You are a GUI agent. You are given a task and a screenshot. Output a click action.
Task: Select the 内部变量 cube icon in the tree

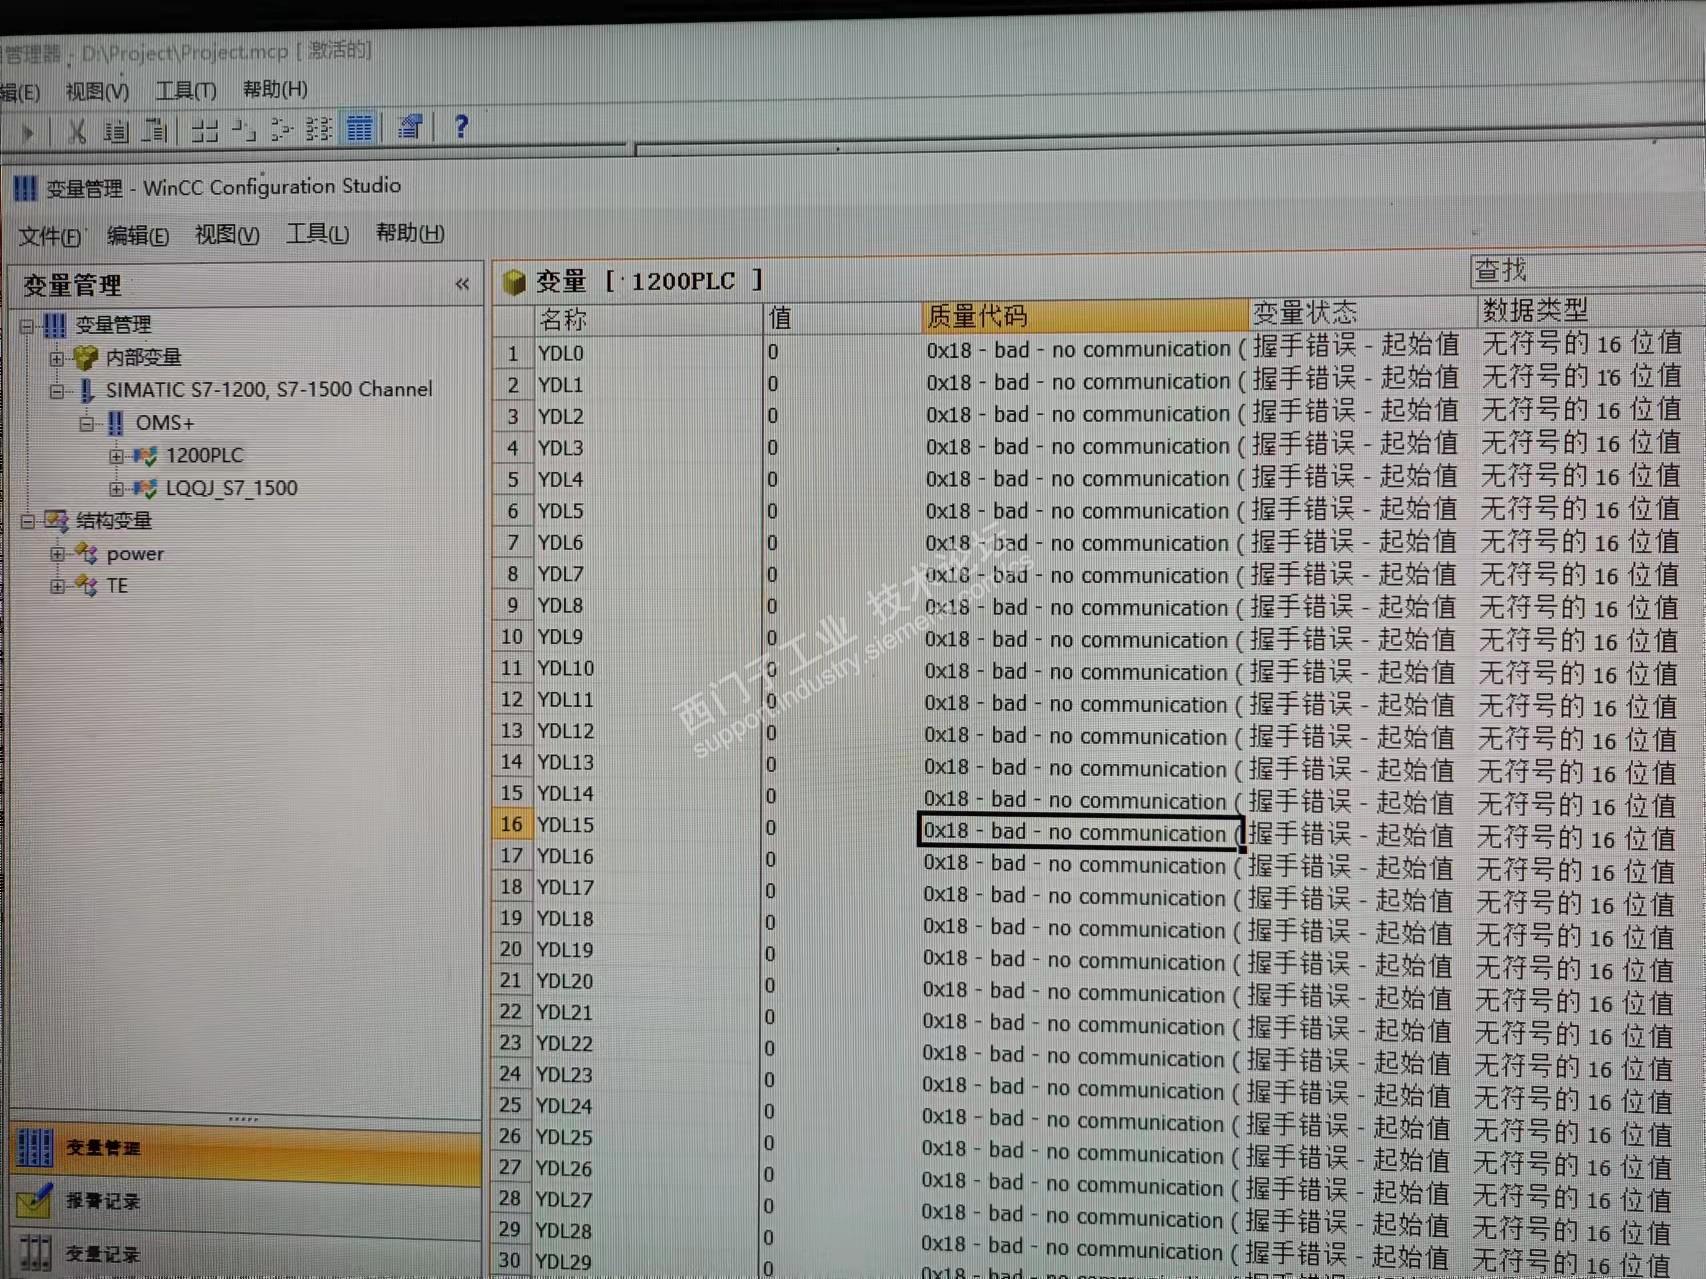pos(86,357)
